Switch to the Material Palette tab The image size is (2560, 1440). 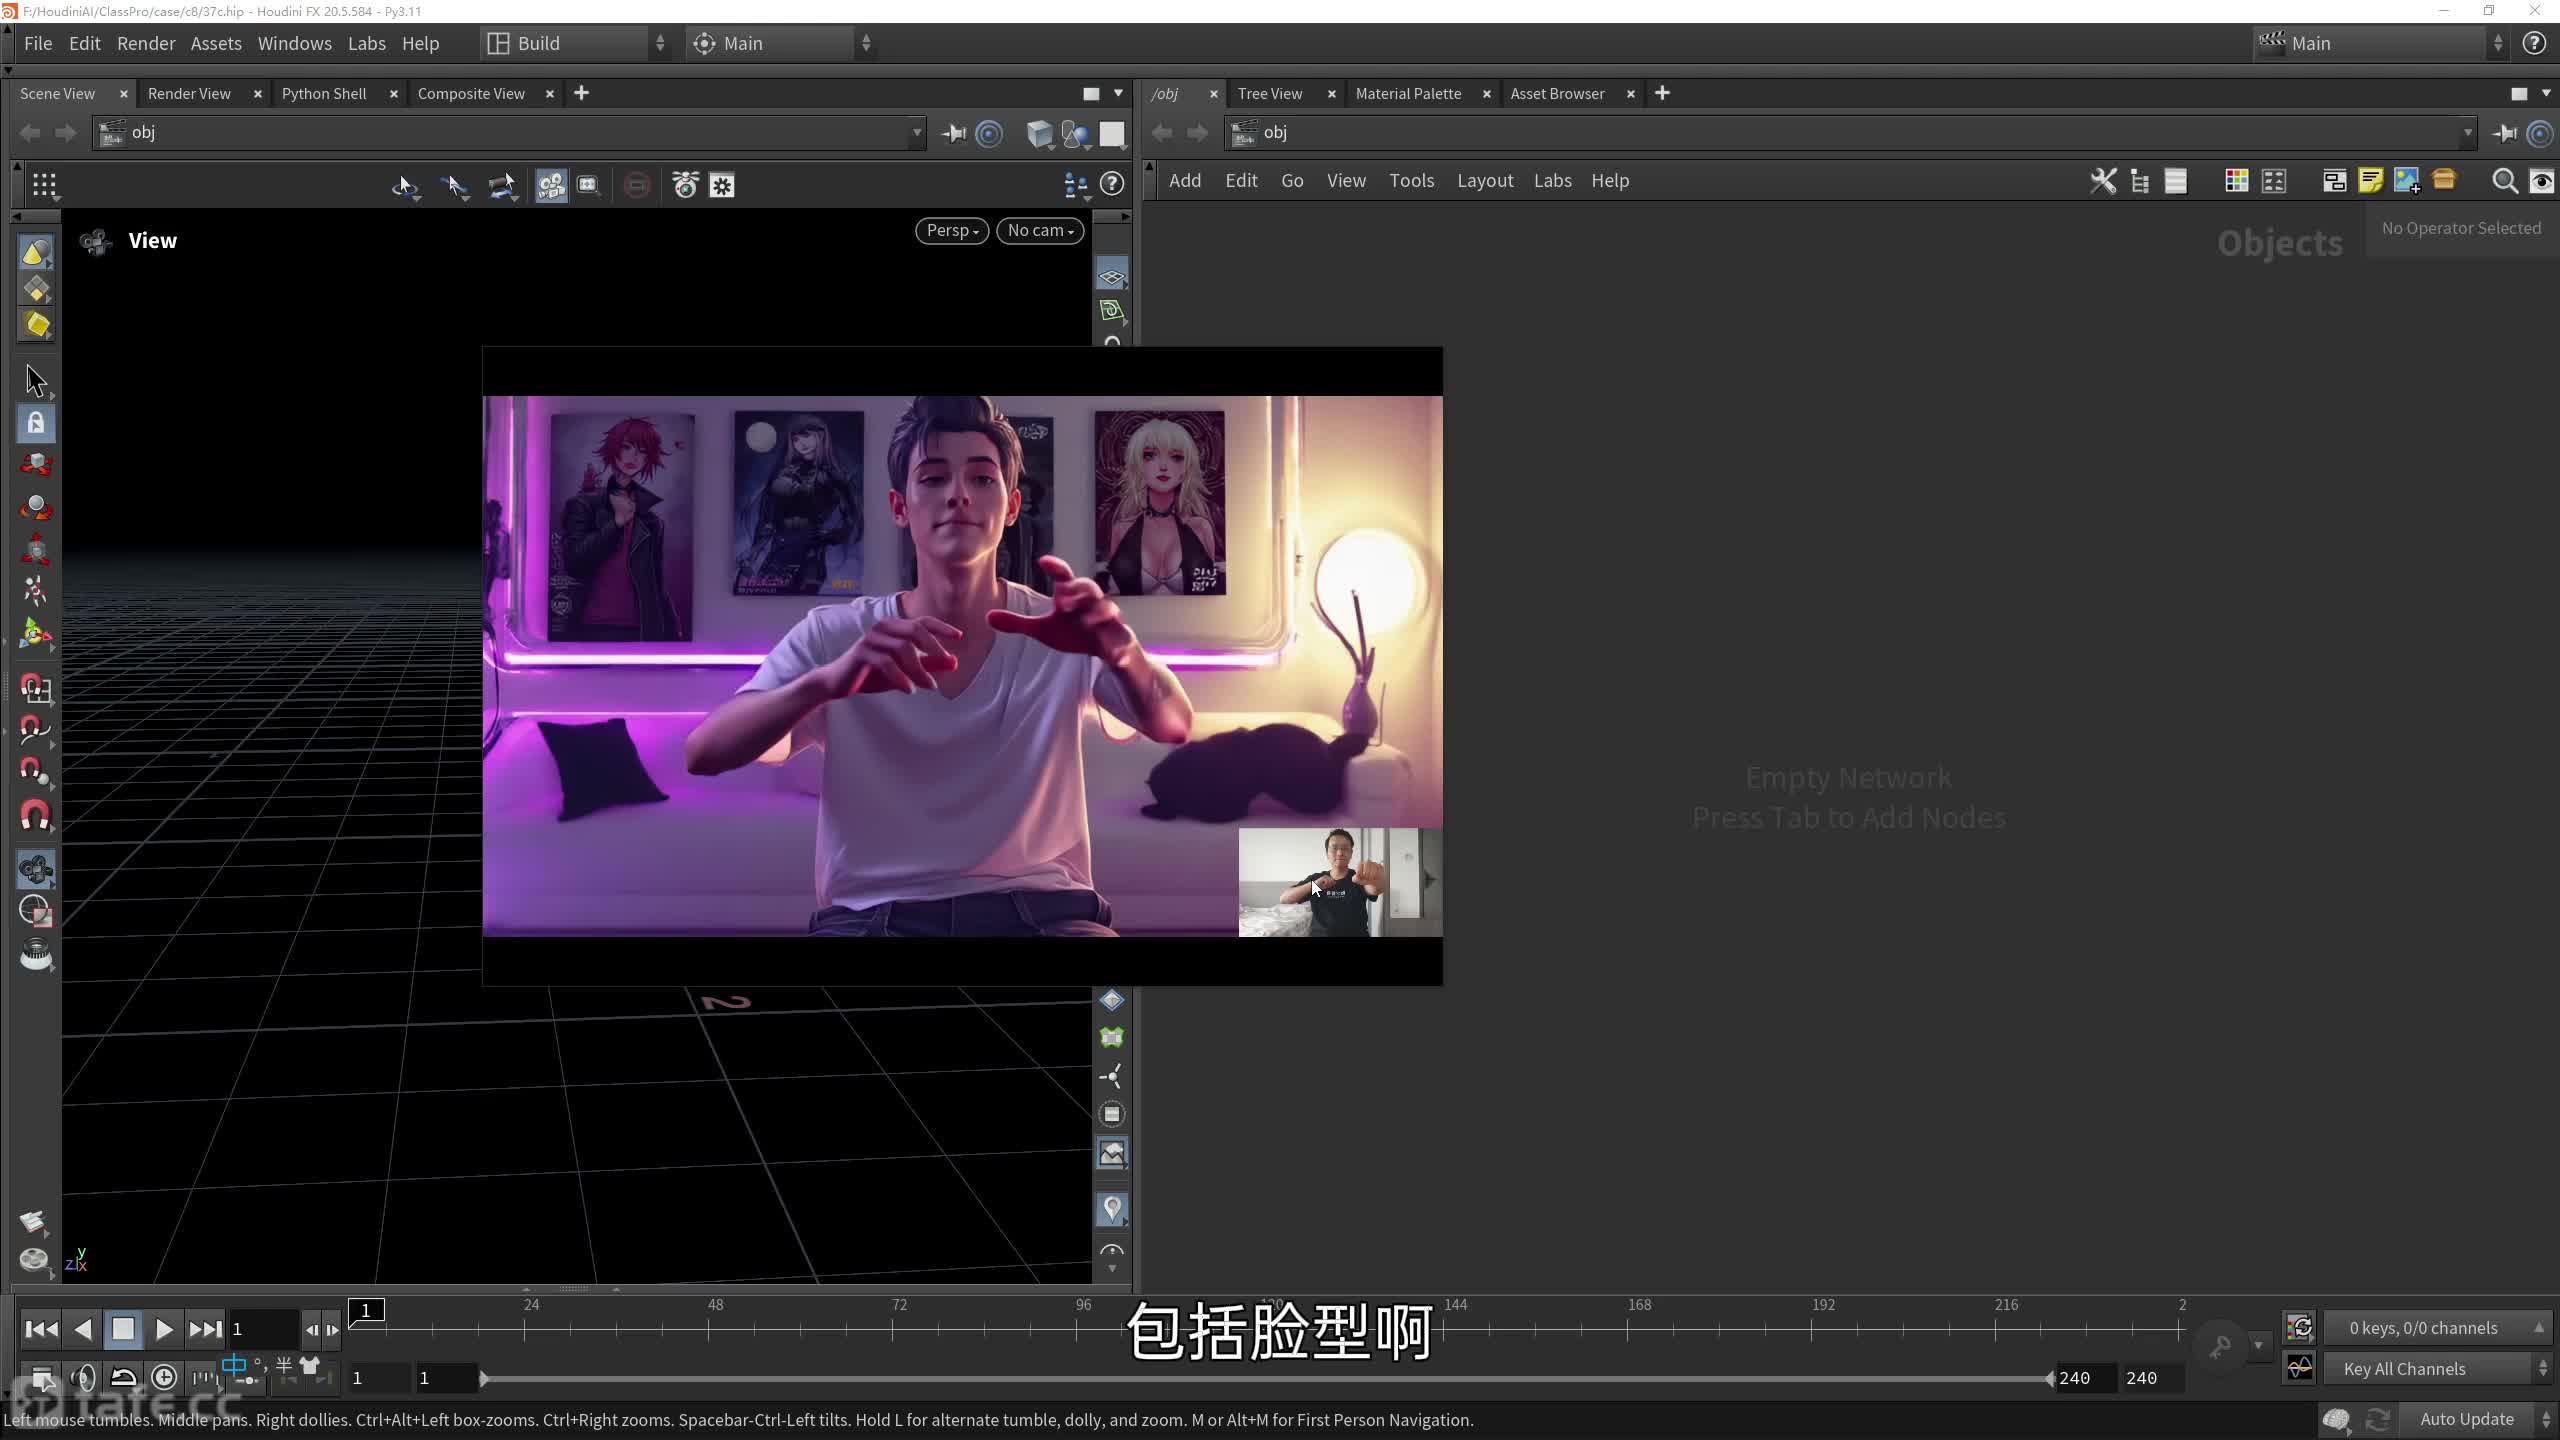1408,93
